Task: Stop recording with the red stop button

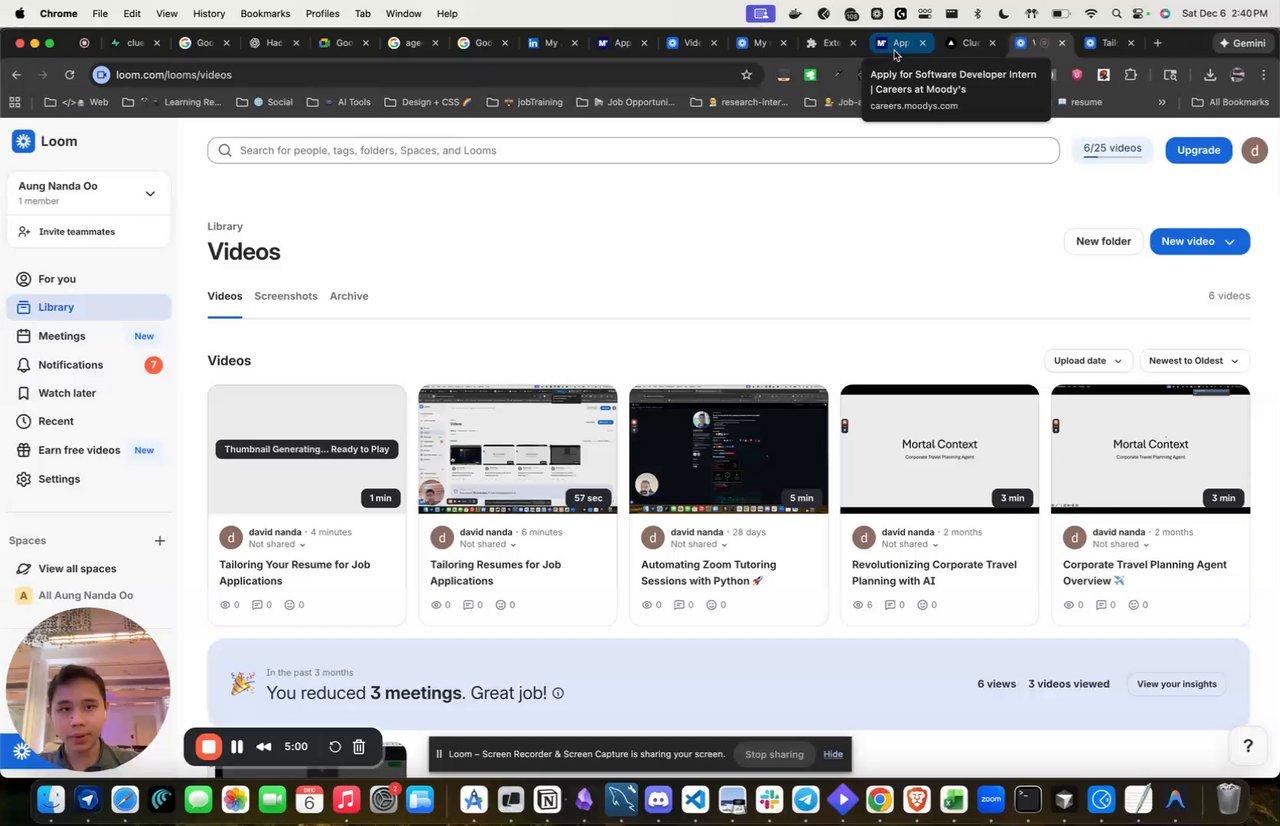Action: (208, 746)
